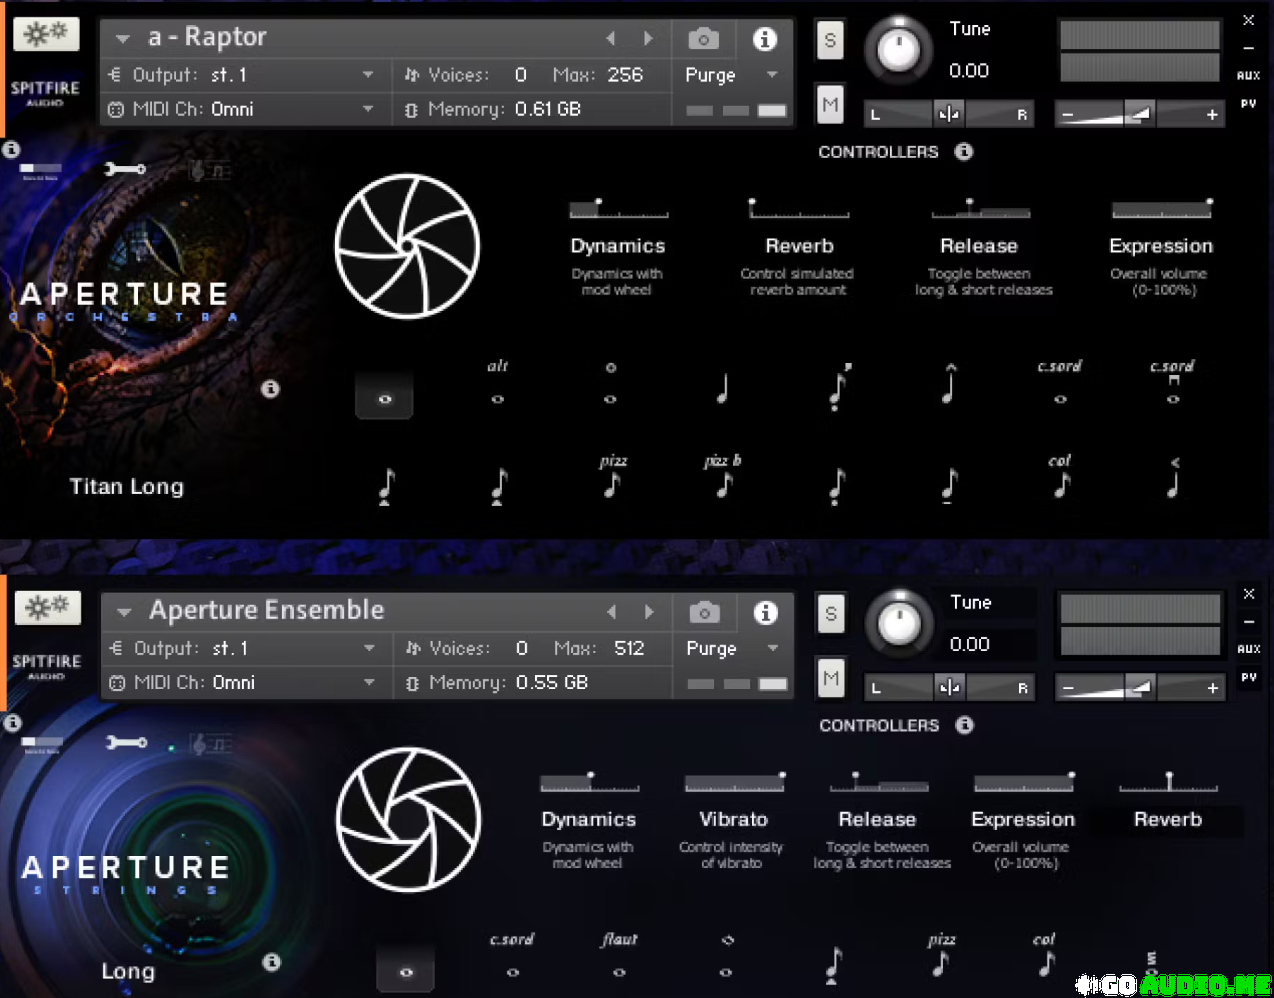Select the 'alt' long articulation in Raptor
1274x998 pixels.
497,384
